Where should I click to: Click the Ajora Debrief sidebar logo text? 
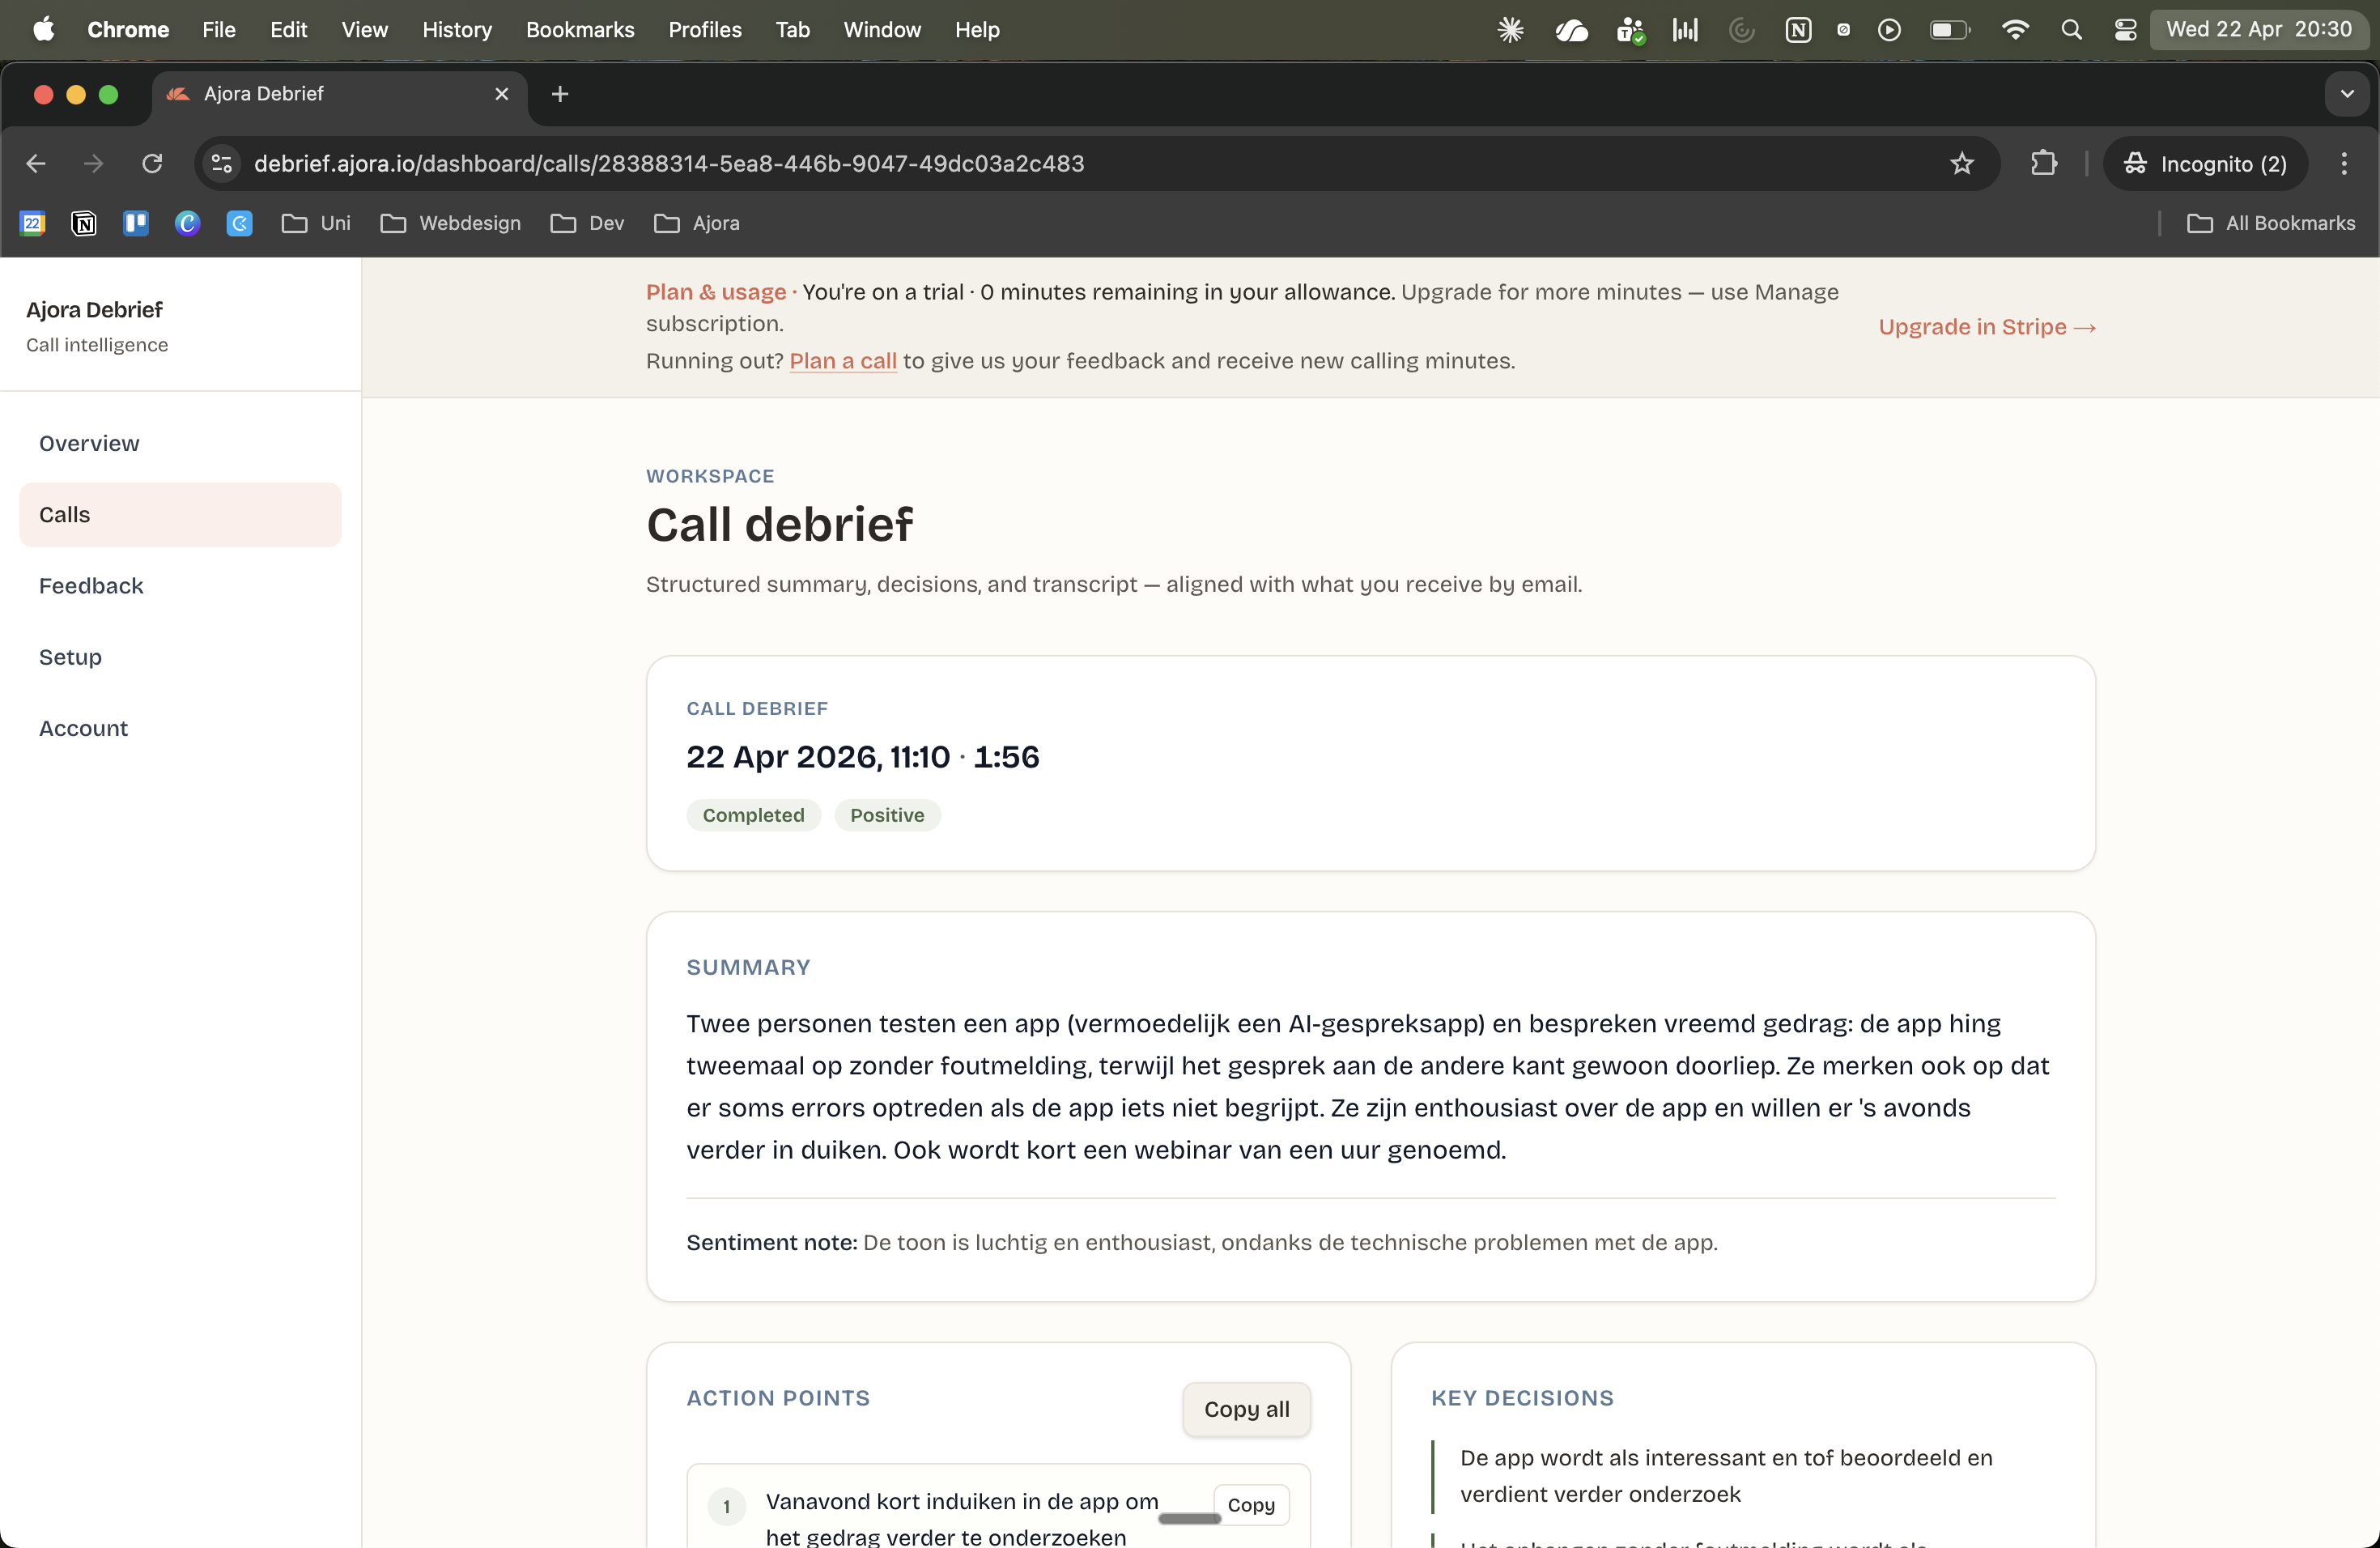[x=94, y=310]
